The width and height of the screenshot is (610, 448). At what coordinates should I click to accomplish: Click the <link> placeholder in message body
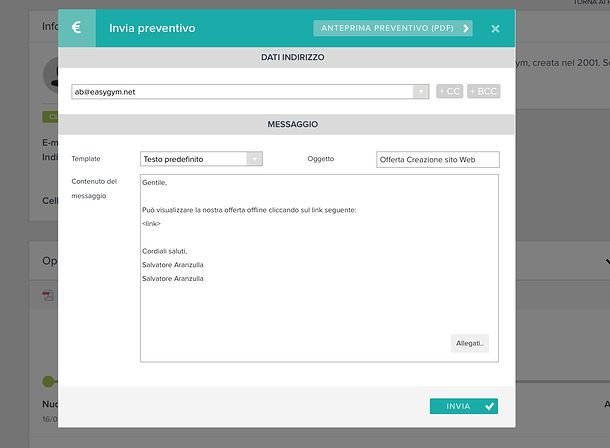click(x=151, y=224)
